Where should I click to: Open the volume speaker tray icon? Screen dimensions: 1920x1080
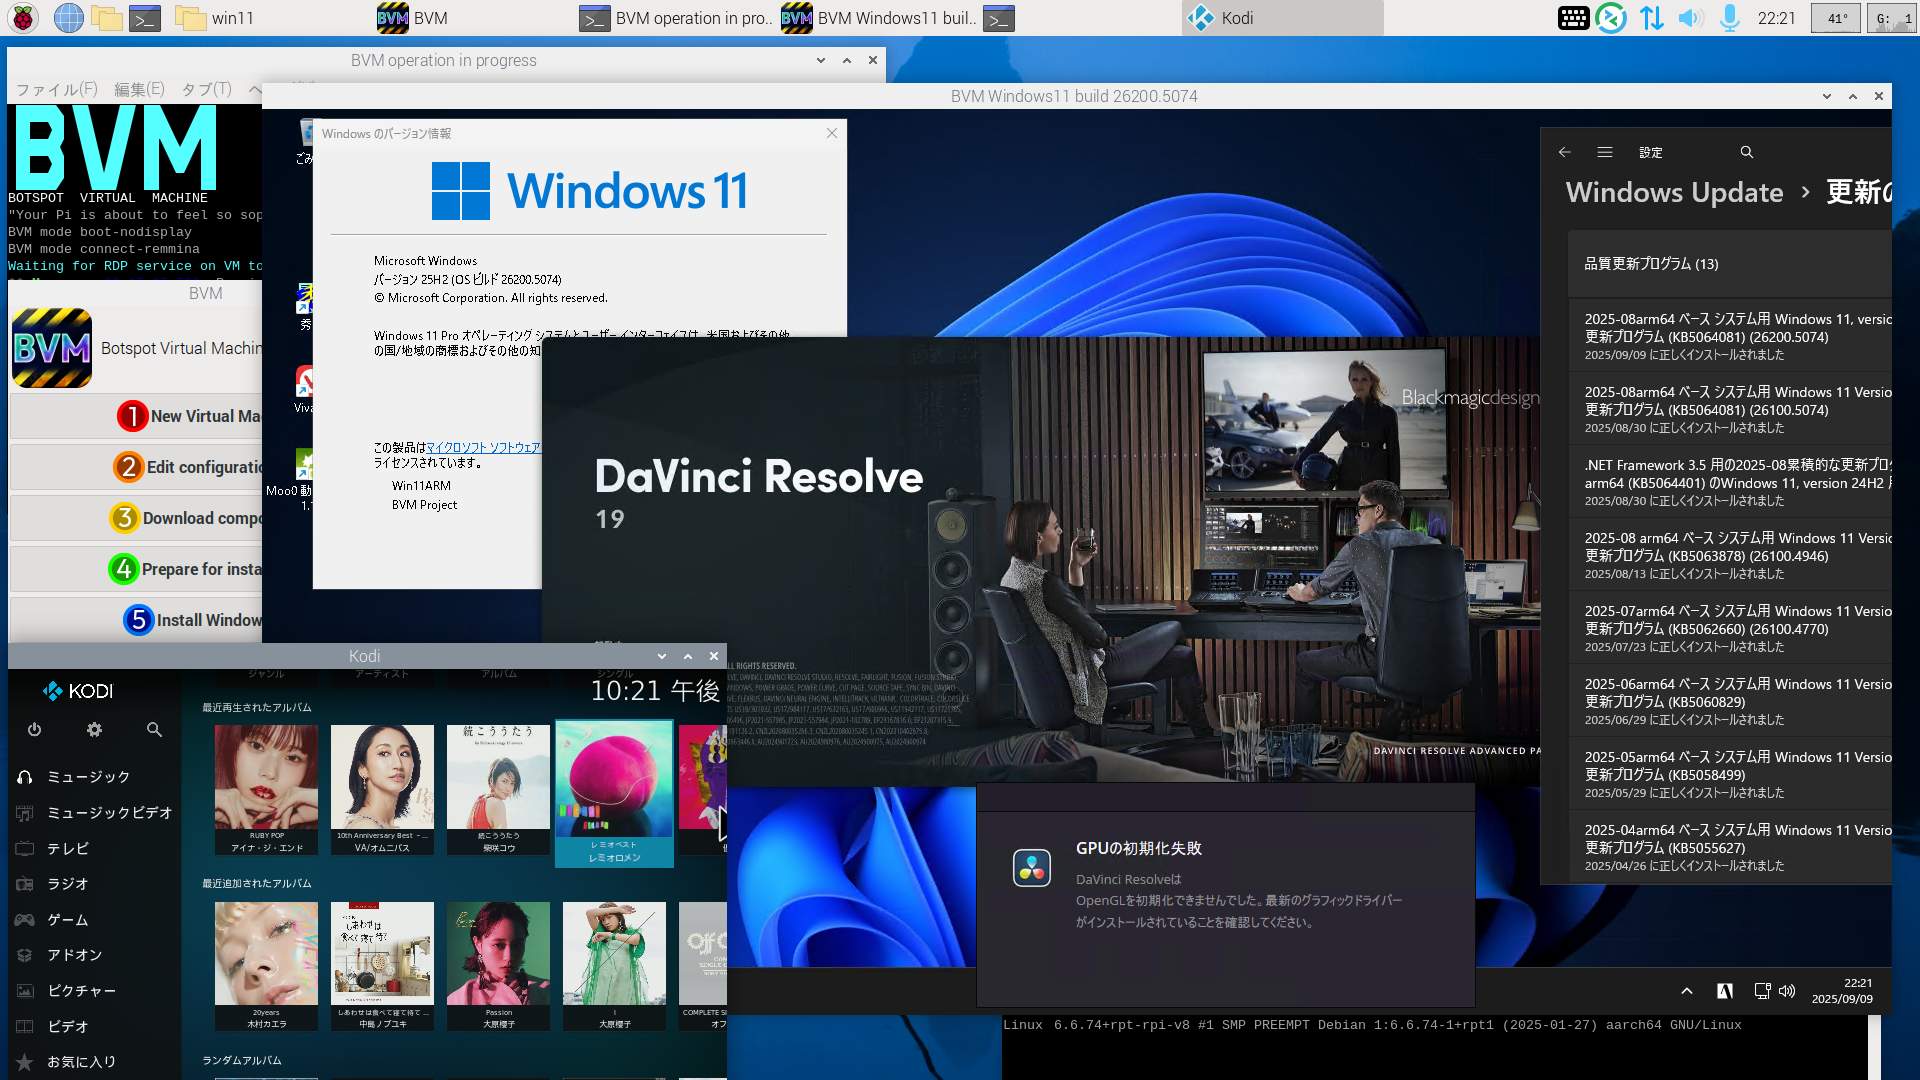1690,18
